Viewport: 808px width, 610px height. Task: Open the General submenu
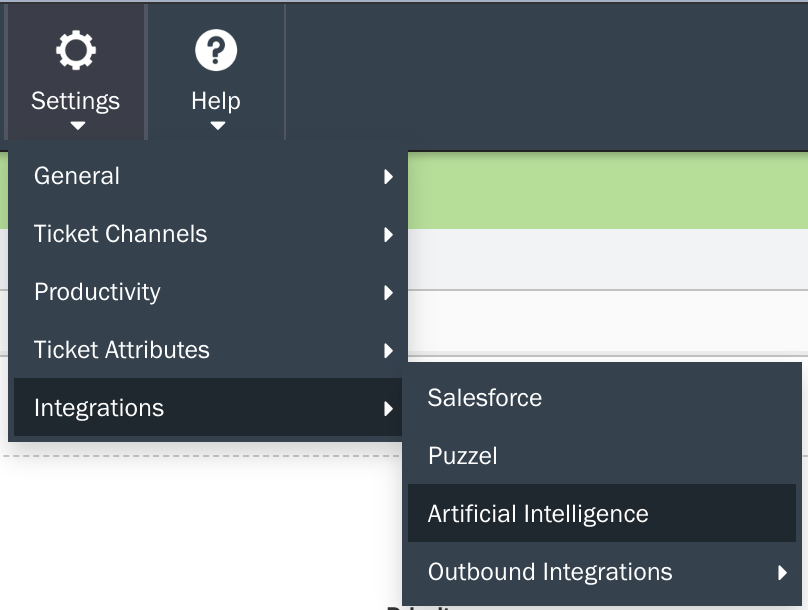tap(77, 176)
